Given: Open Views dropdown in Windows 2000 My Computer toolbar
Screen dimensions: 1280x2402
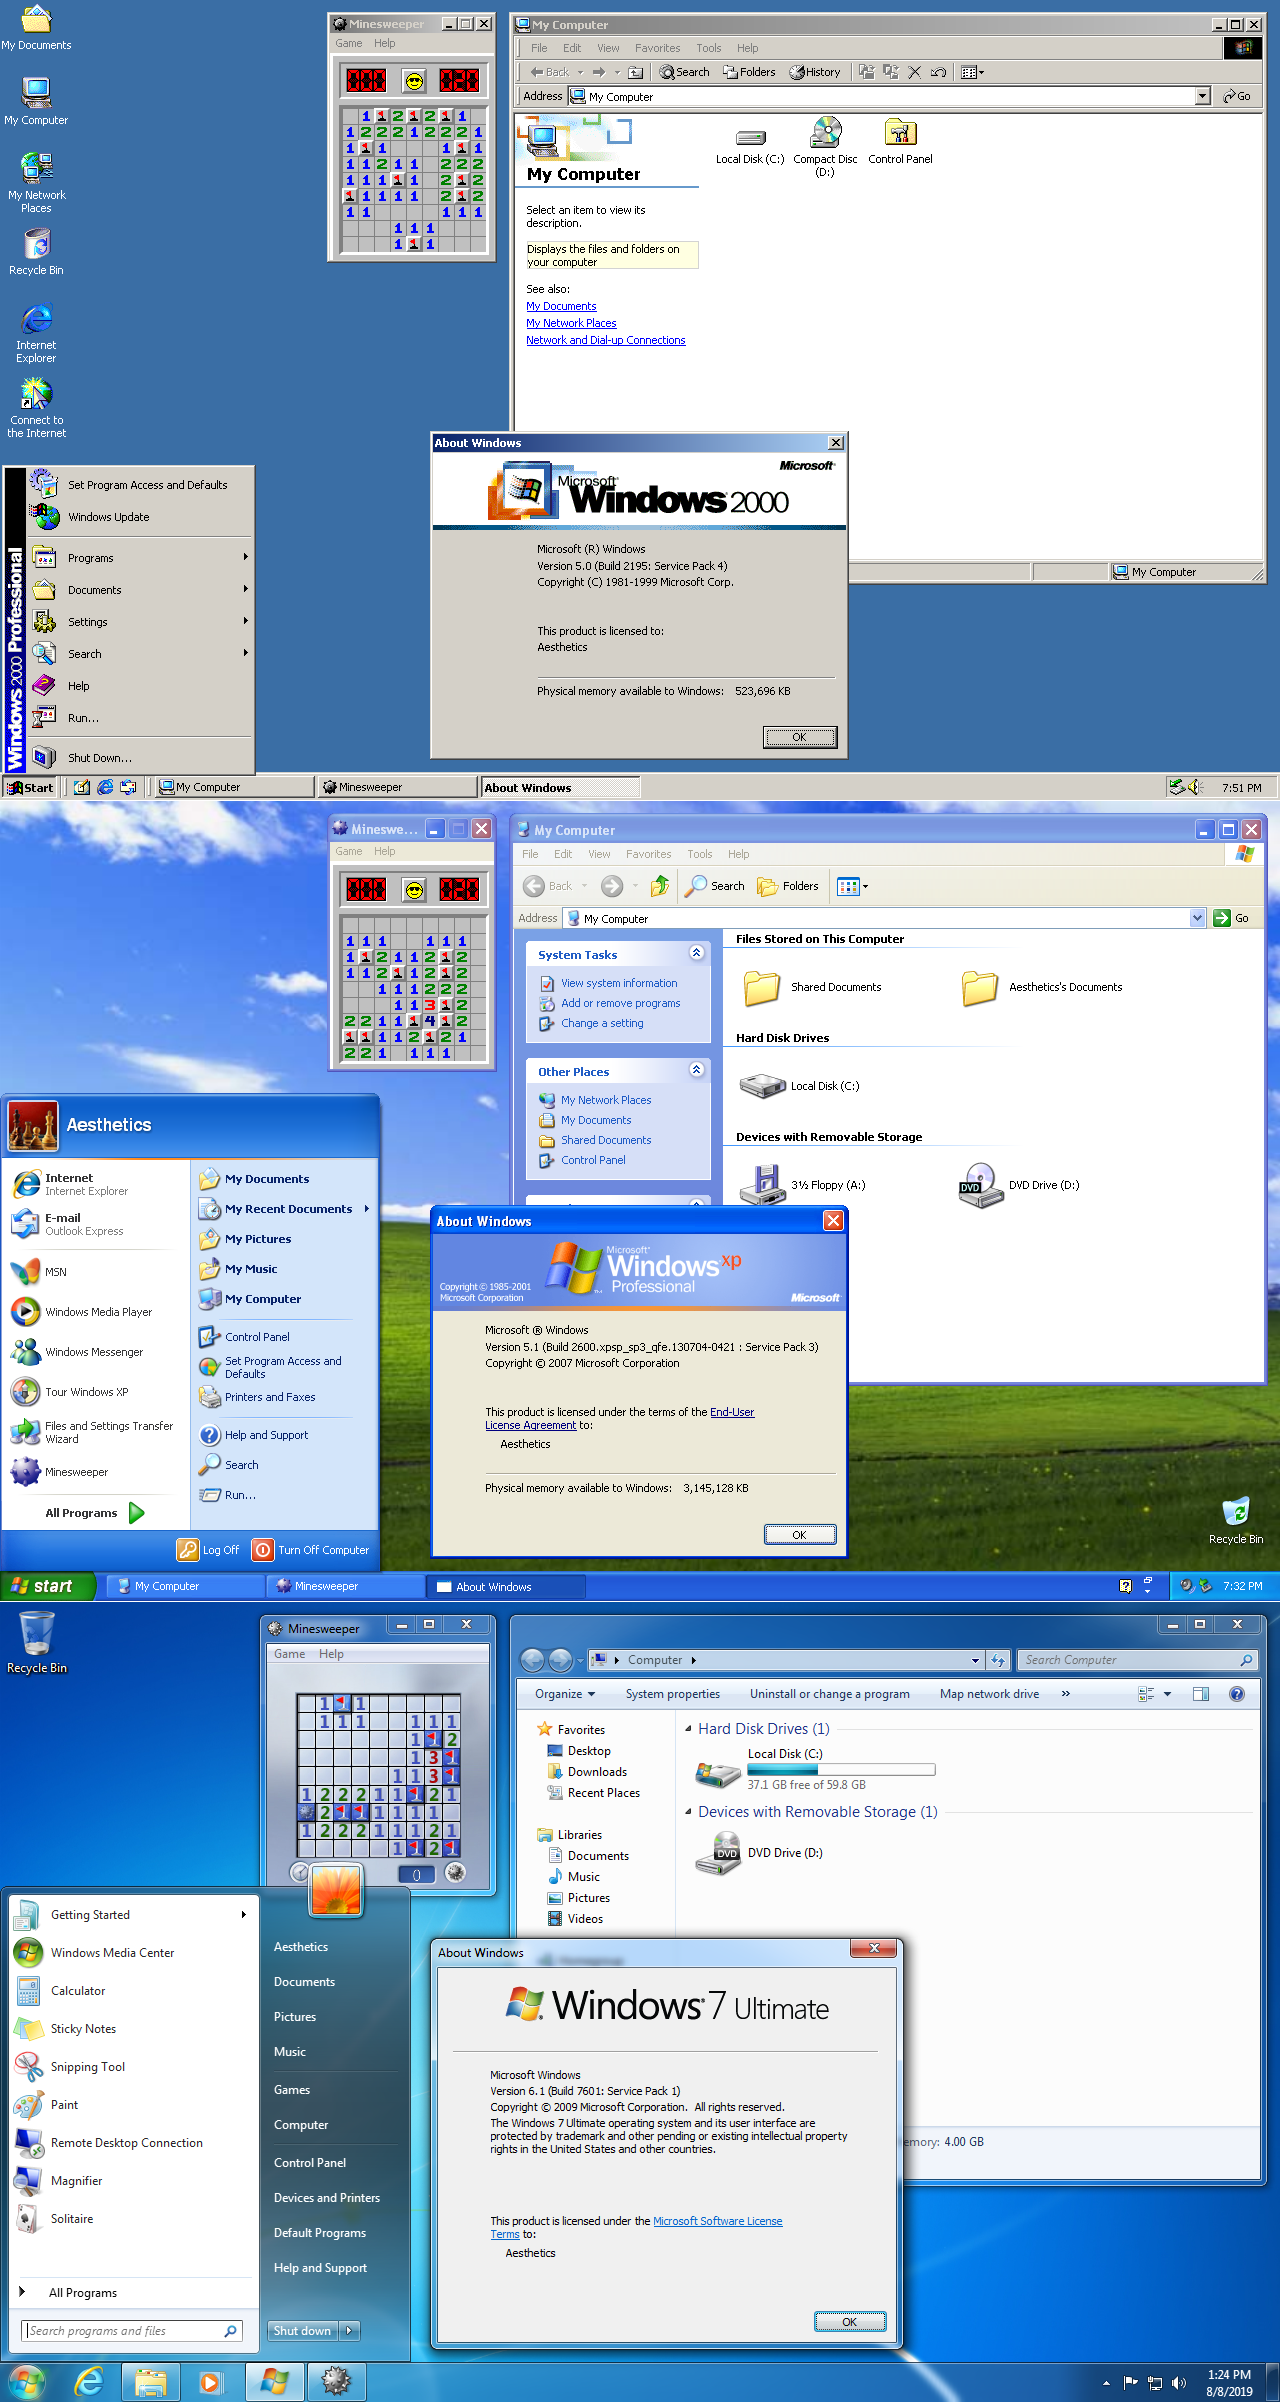Looking at the screenshot, I should coord(972,72).
